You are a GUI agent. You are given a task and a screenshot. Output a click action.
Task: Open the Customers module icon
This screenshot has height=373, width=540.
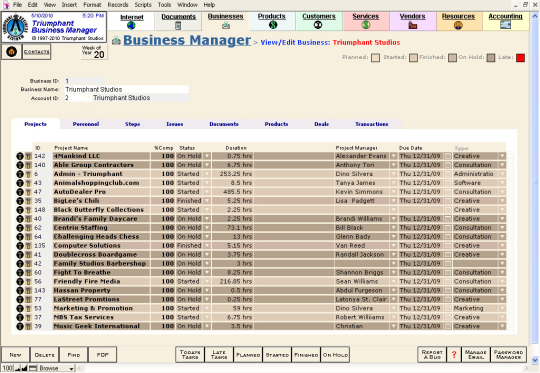[x=318, y=25]
